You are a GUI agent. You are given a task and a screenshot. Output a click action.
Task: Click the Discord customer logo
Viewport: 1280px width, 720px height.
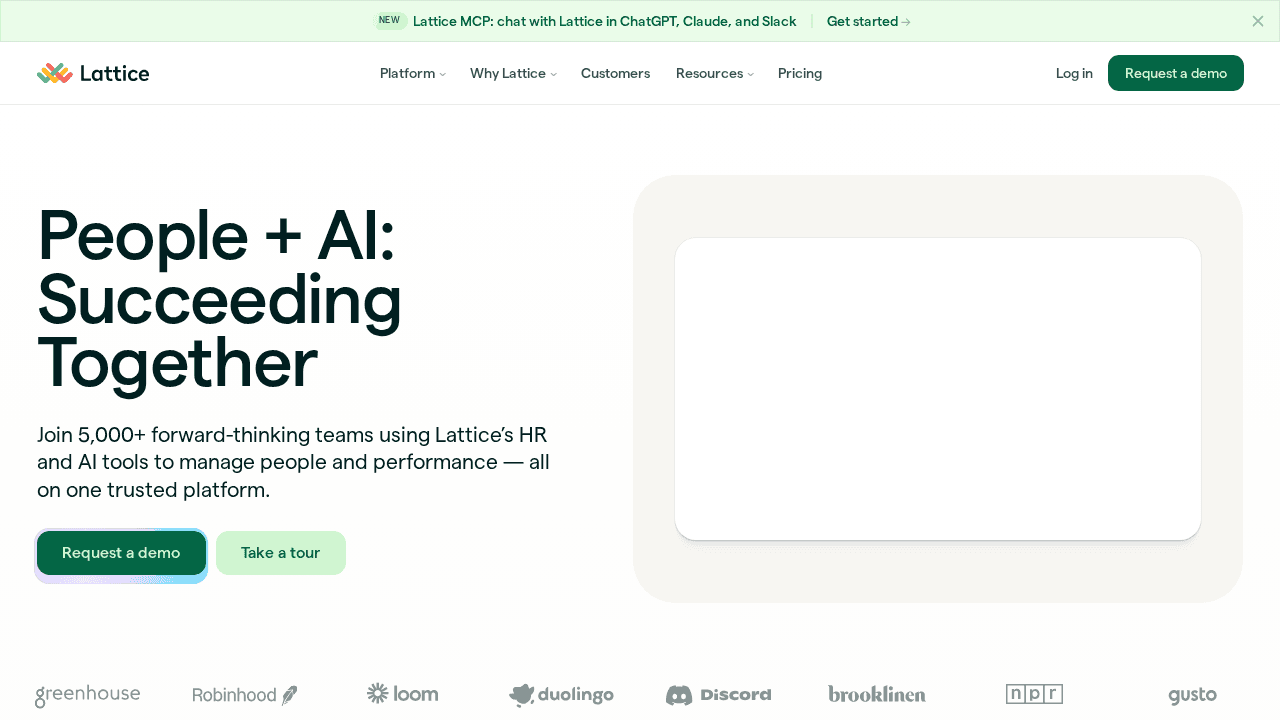coord(718,695)
